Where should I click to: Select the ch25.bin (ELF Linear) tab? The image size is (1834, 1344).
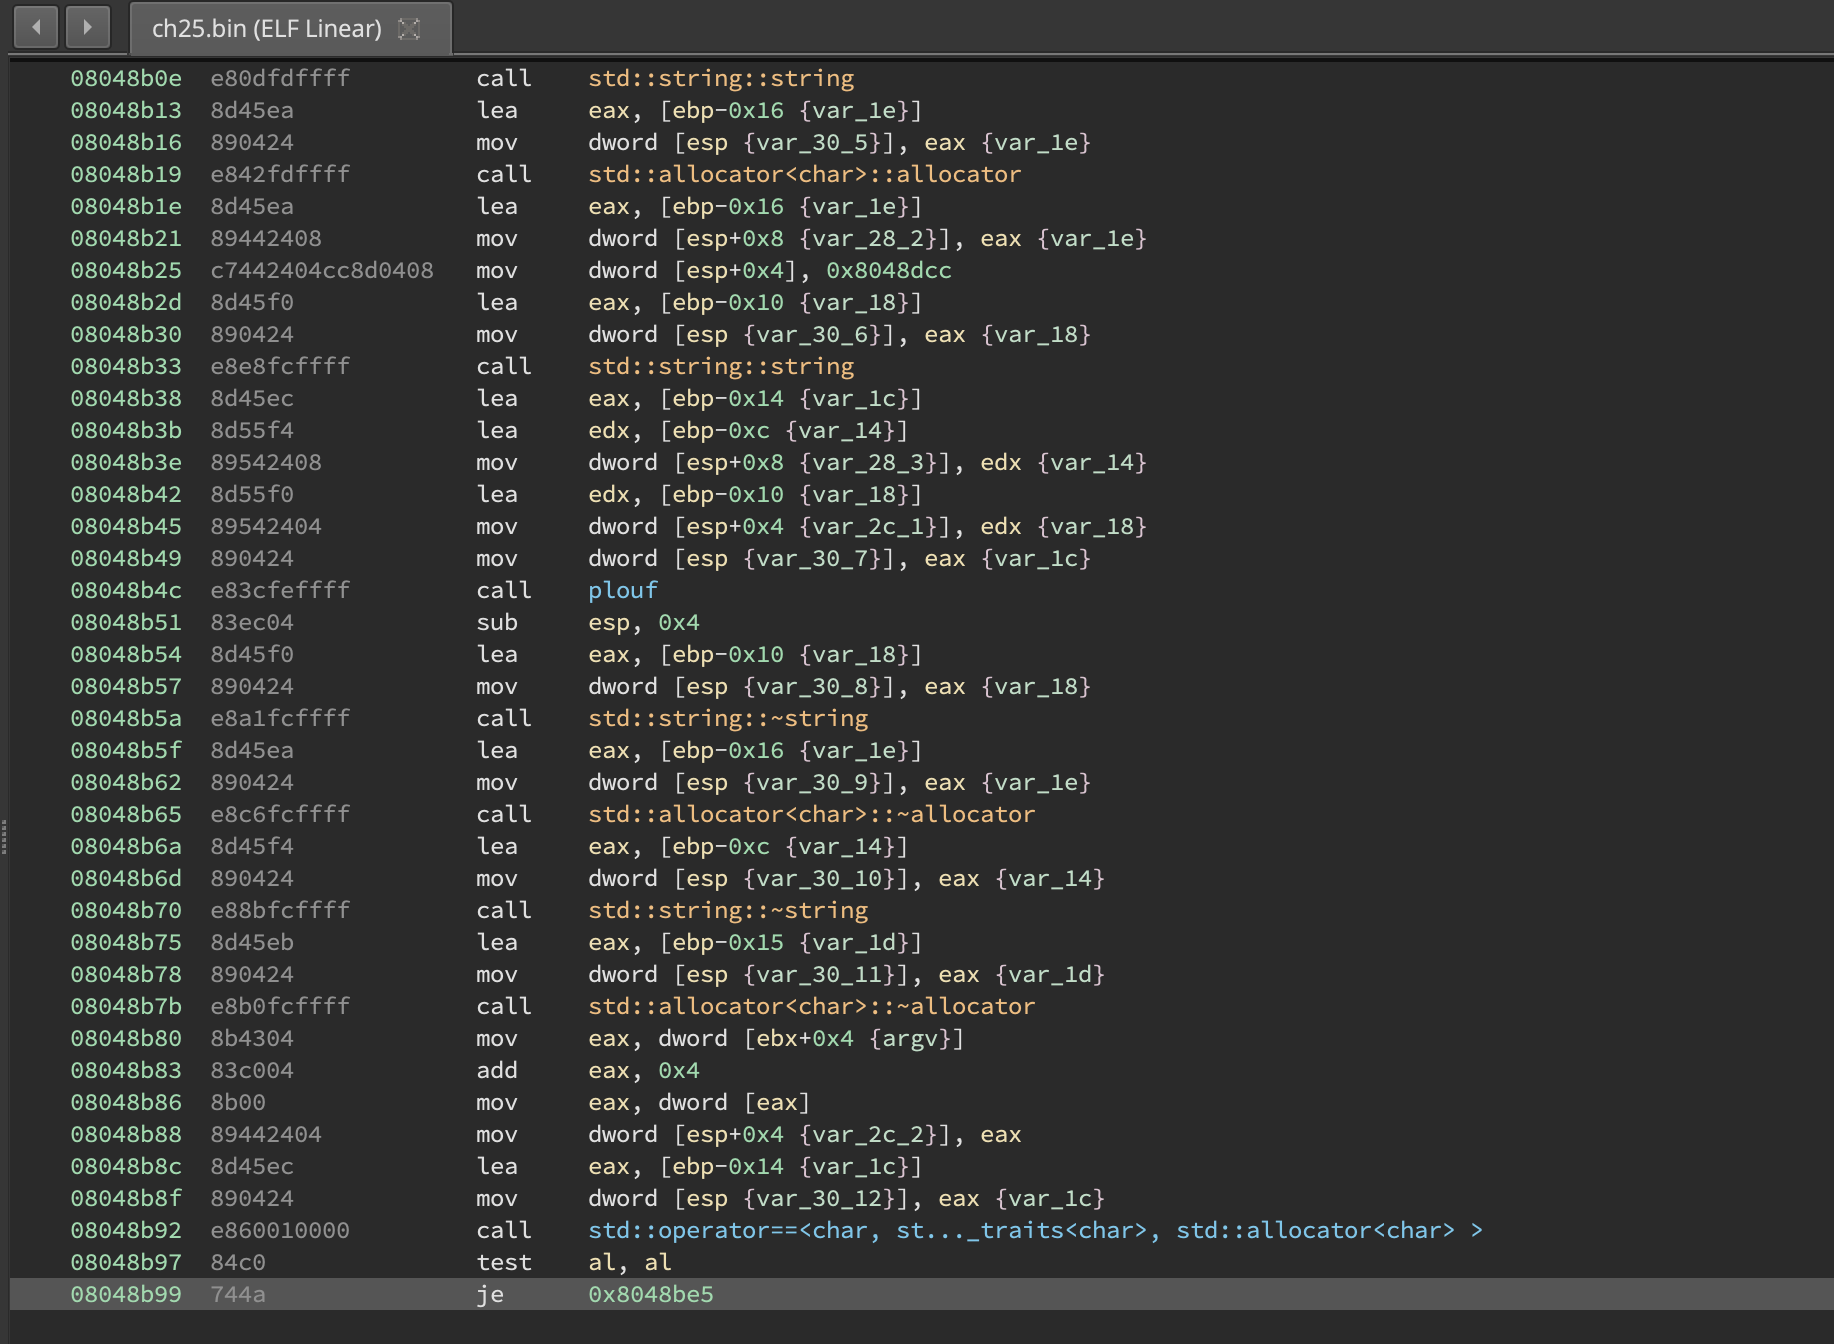point(266,29)
